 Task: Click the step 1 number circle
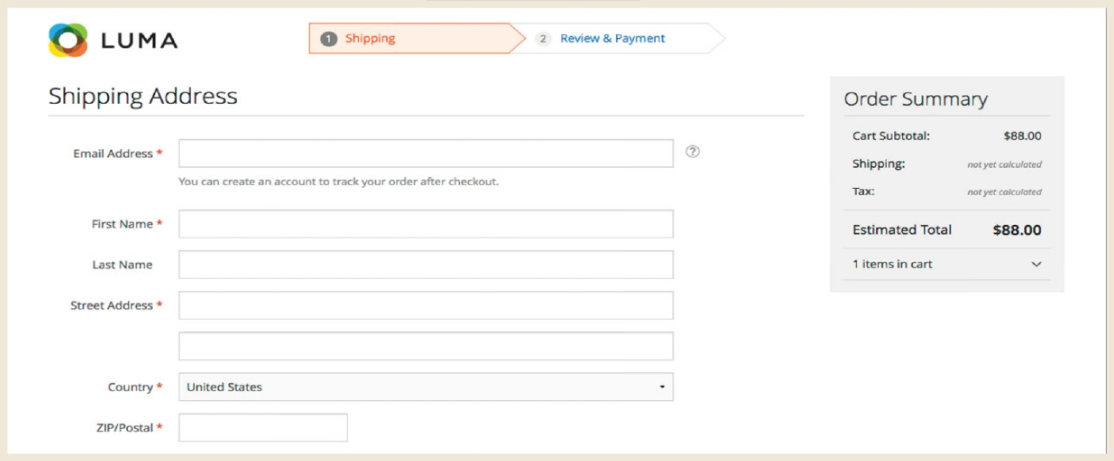329,39
